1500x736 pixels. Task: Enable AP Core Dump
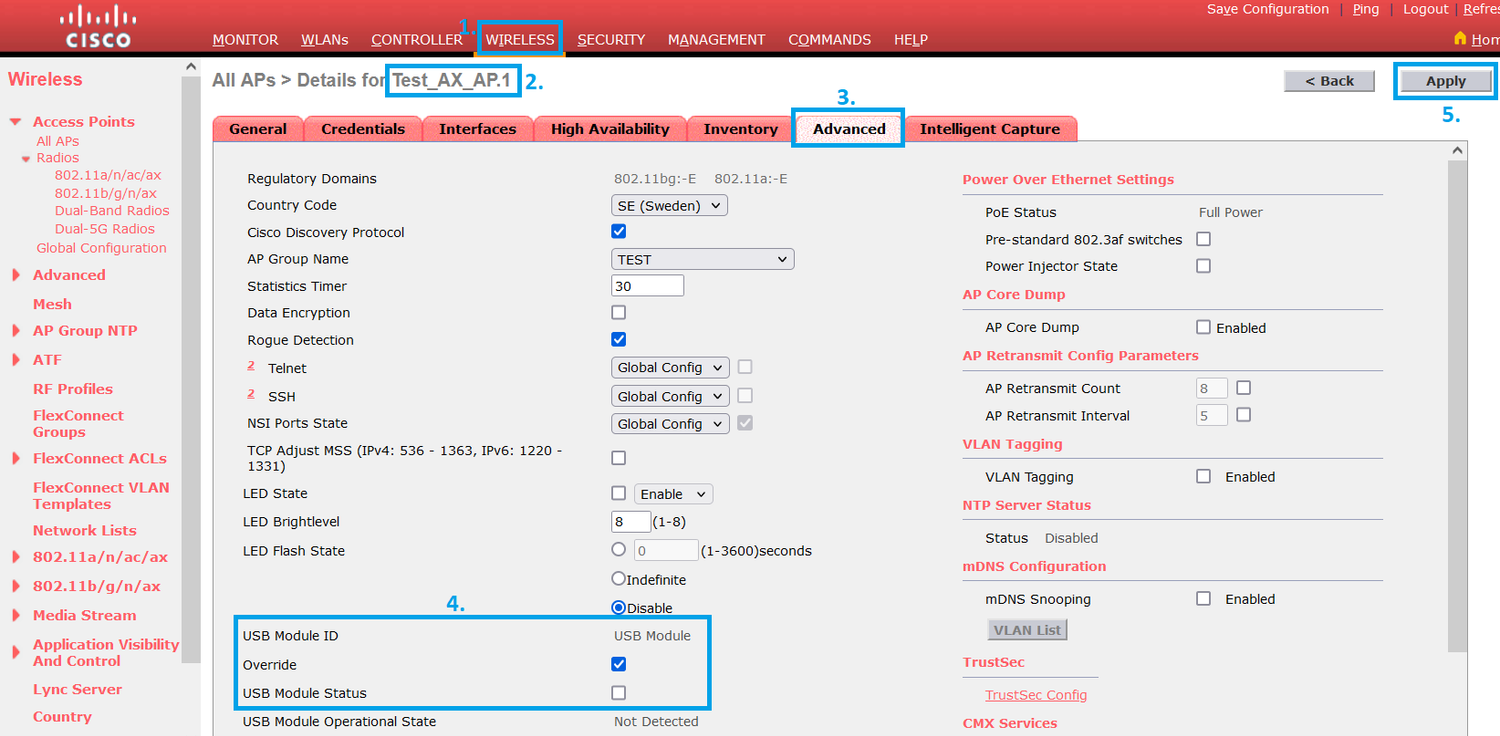tap(1203, 327)
